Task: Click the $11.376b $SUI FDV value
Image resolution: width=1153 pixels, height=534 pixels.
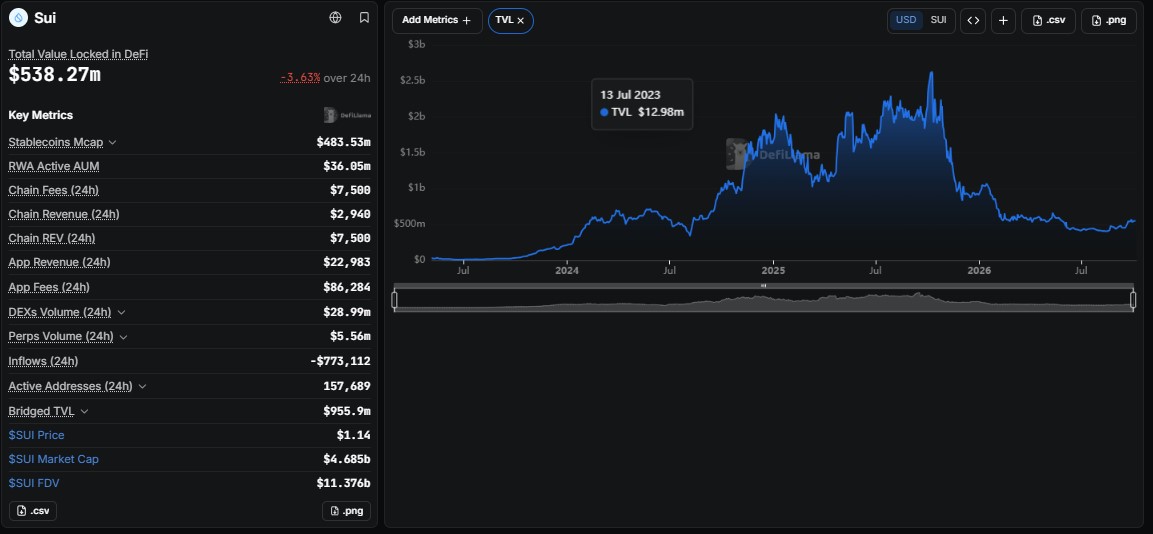Action: point(343,483)
